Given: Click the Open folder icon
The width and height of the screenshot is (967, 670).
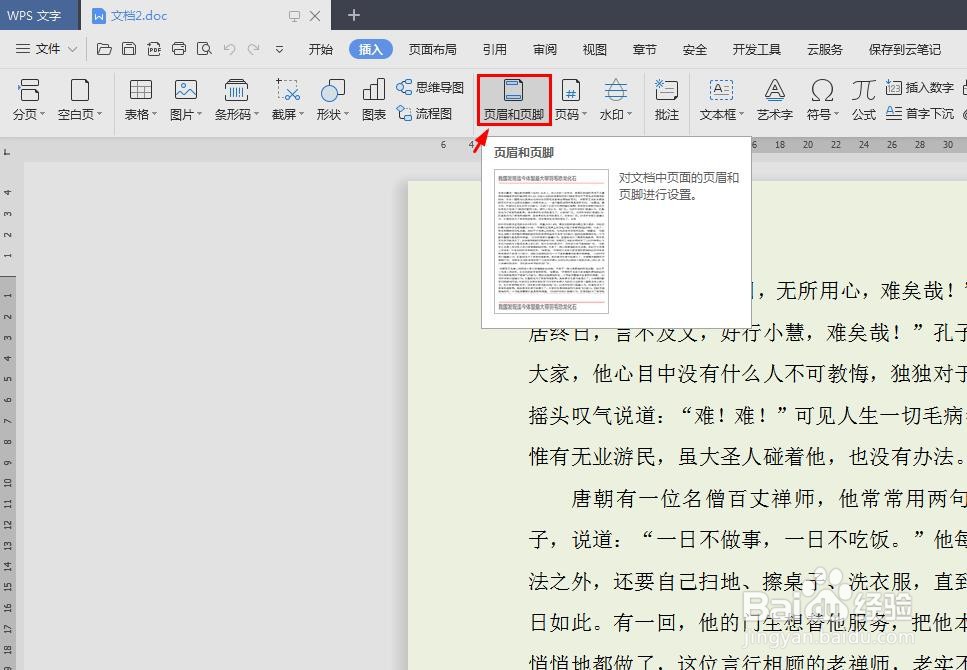Looking at the screenshot, I should coord(104,49).
